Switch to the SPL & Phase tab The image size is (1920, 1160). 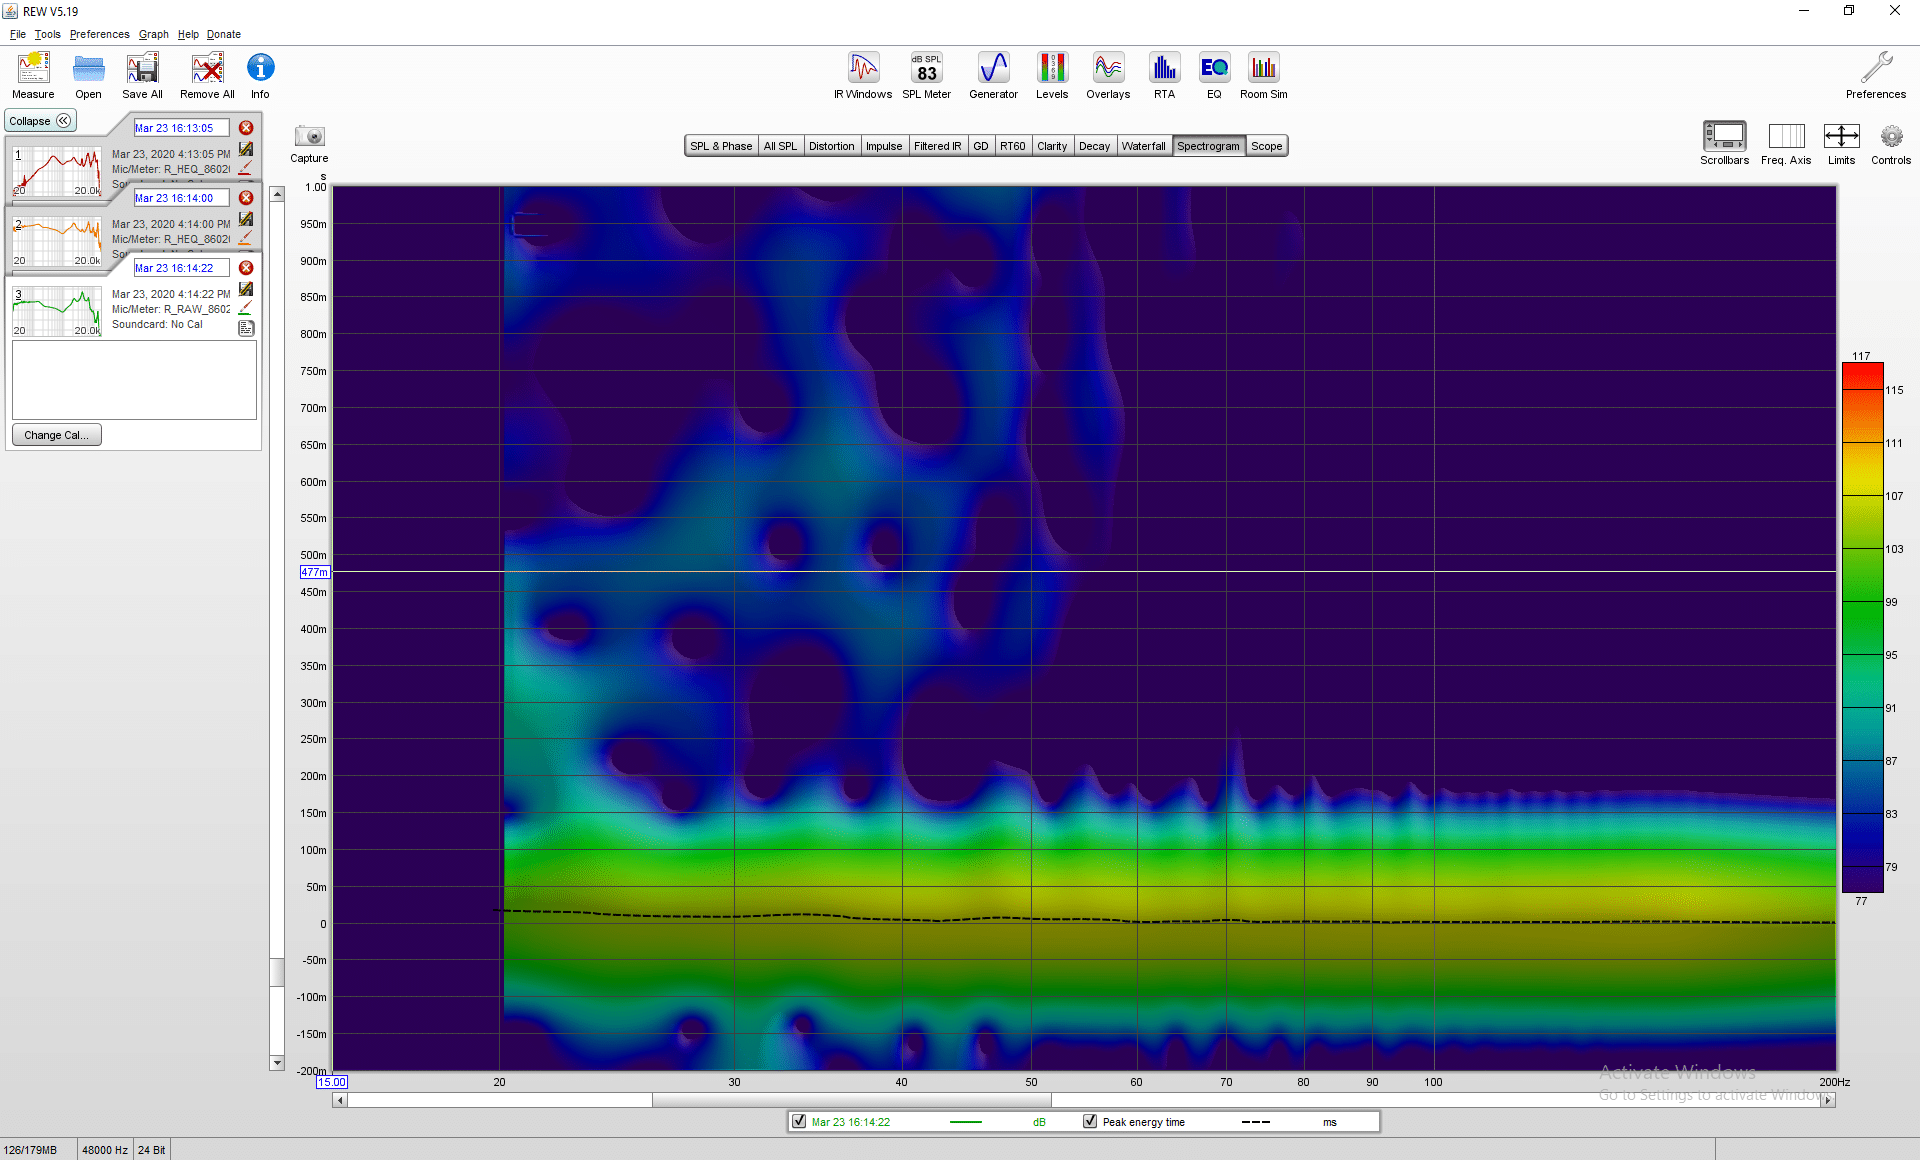click(721, 146)
